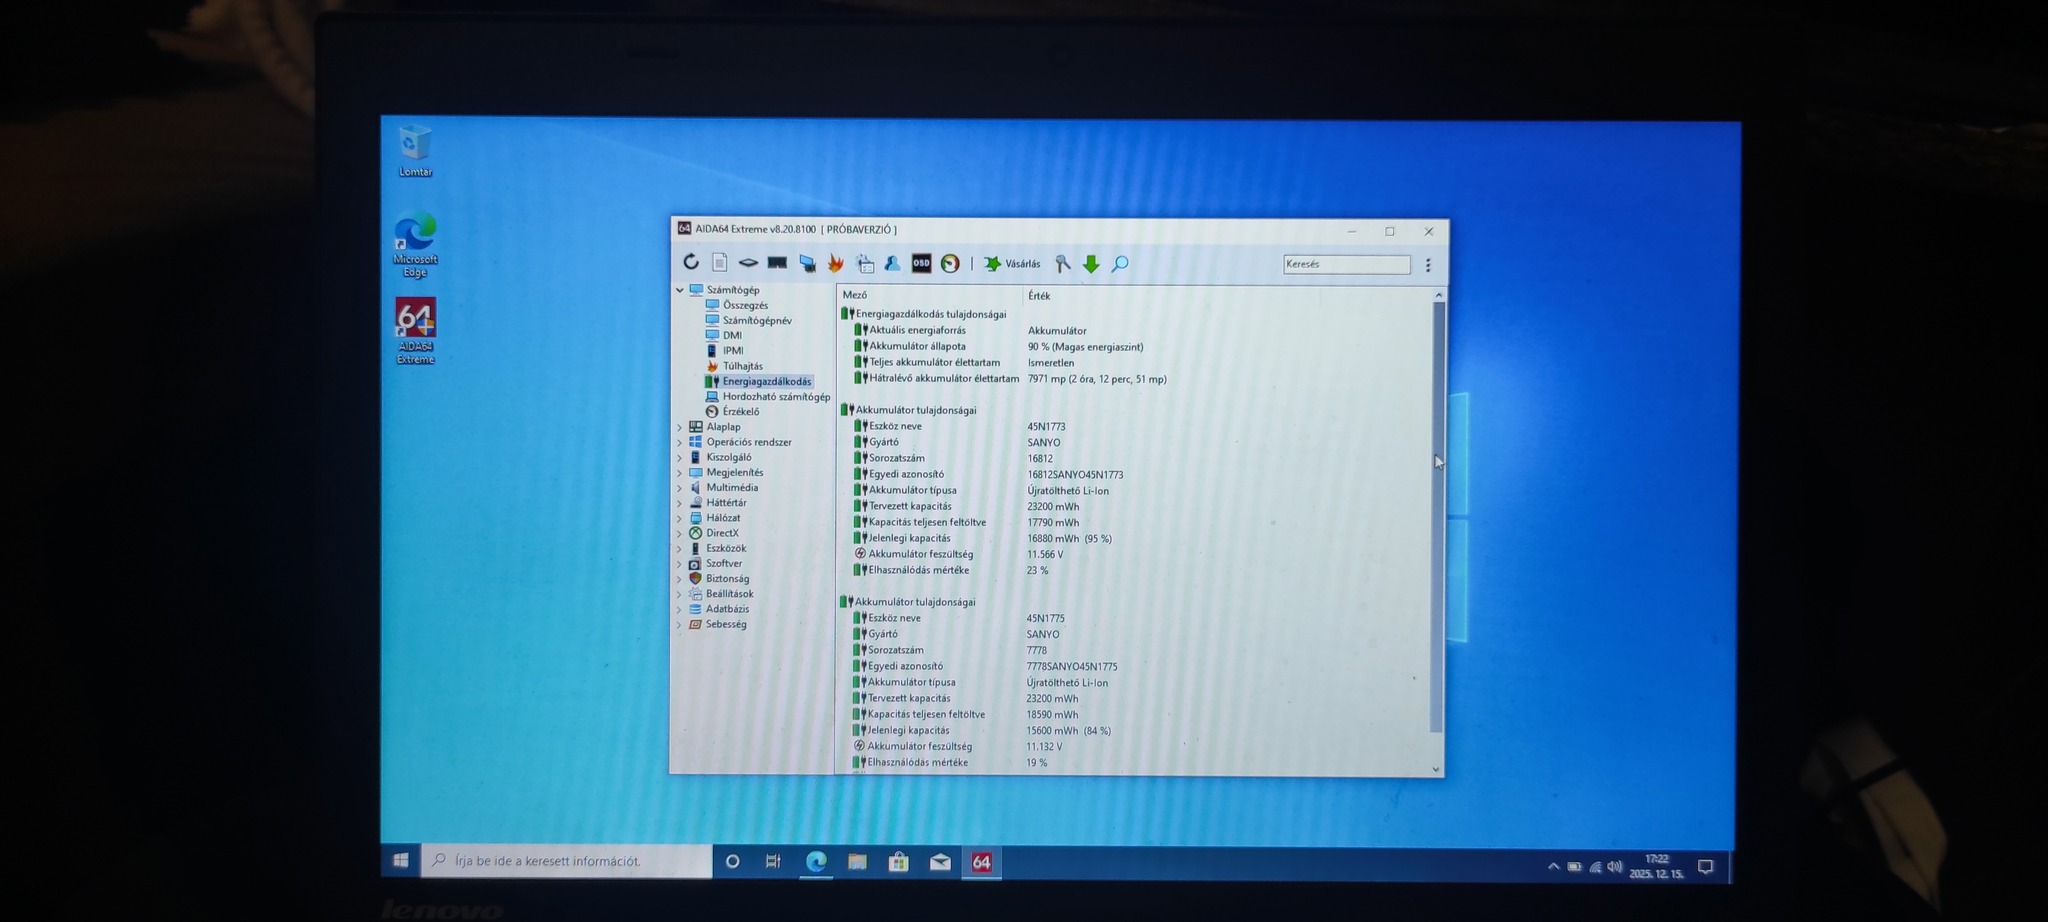This screenshot has width=2048, height=922.
Task: Click the speaker volume tray icon
Action: (x=1614, y=866)
